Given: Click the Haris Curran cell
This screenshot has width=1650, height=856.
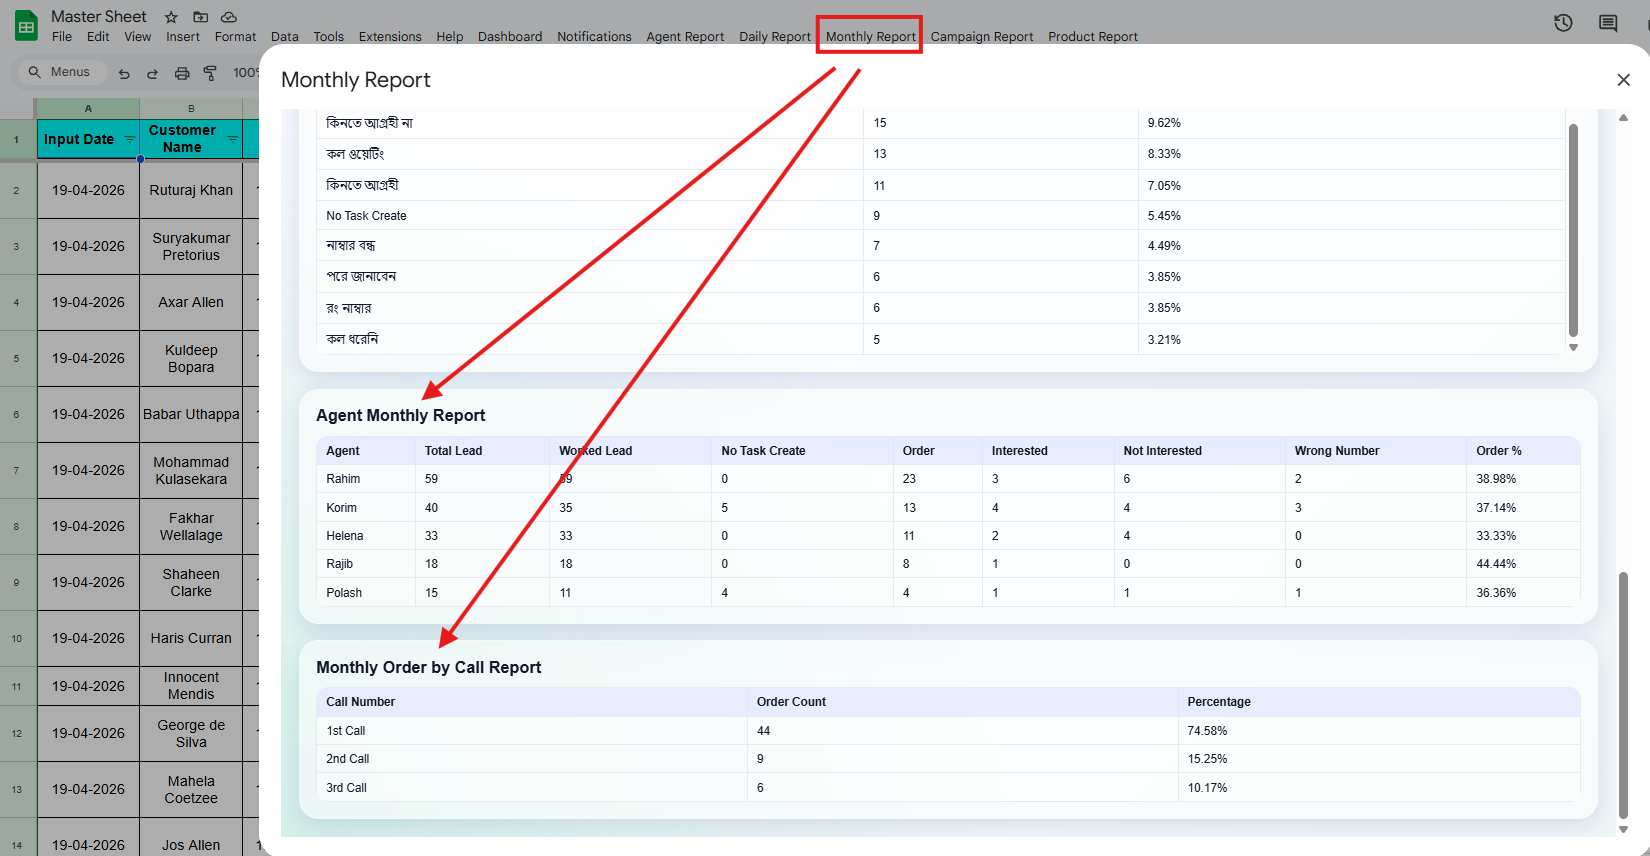Looking at the screenshot, I should (x=191, y=638).
